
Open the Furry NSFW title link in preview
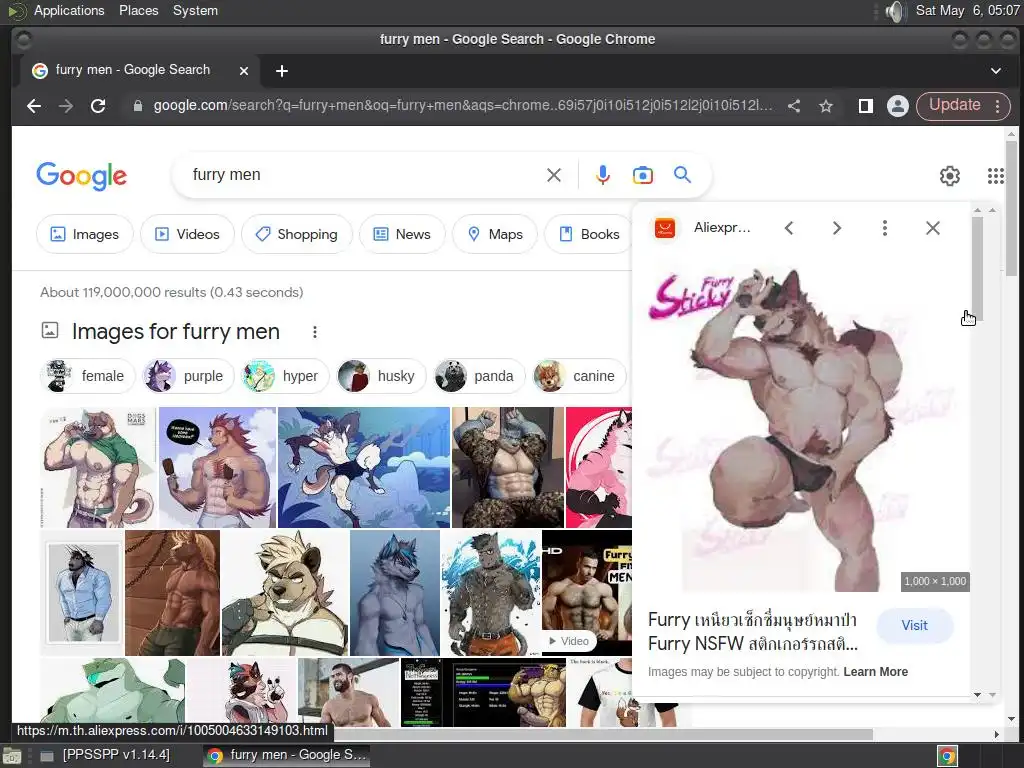753,632
